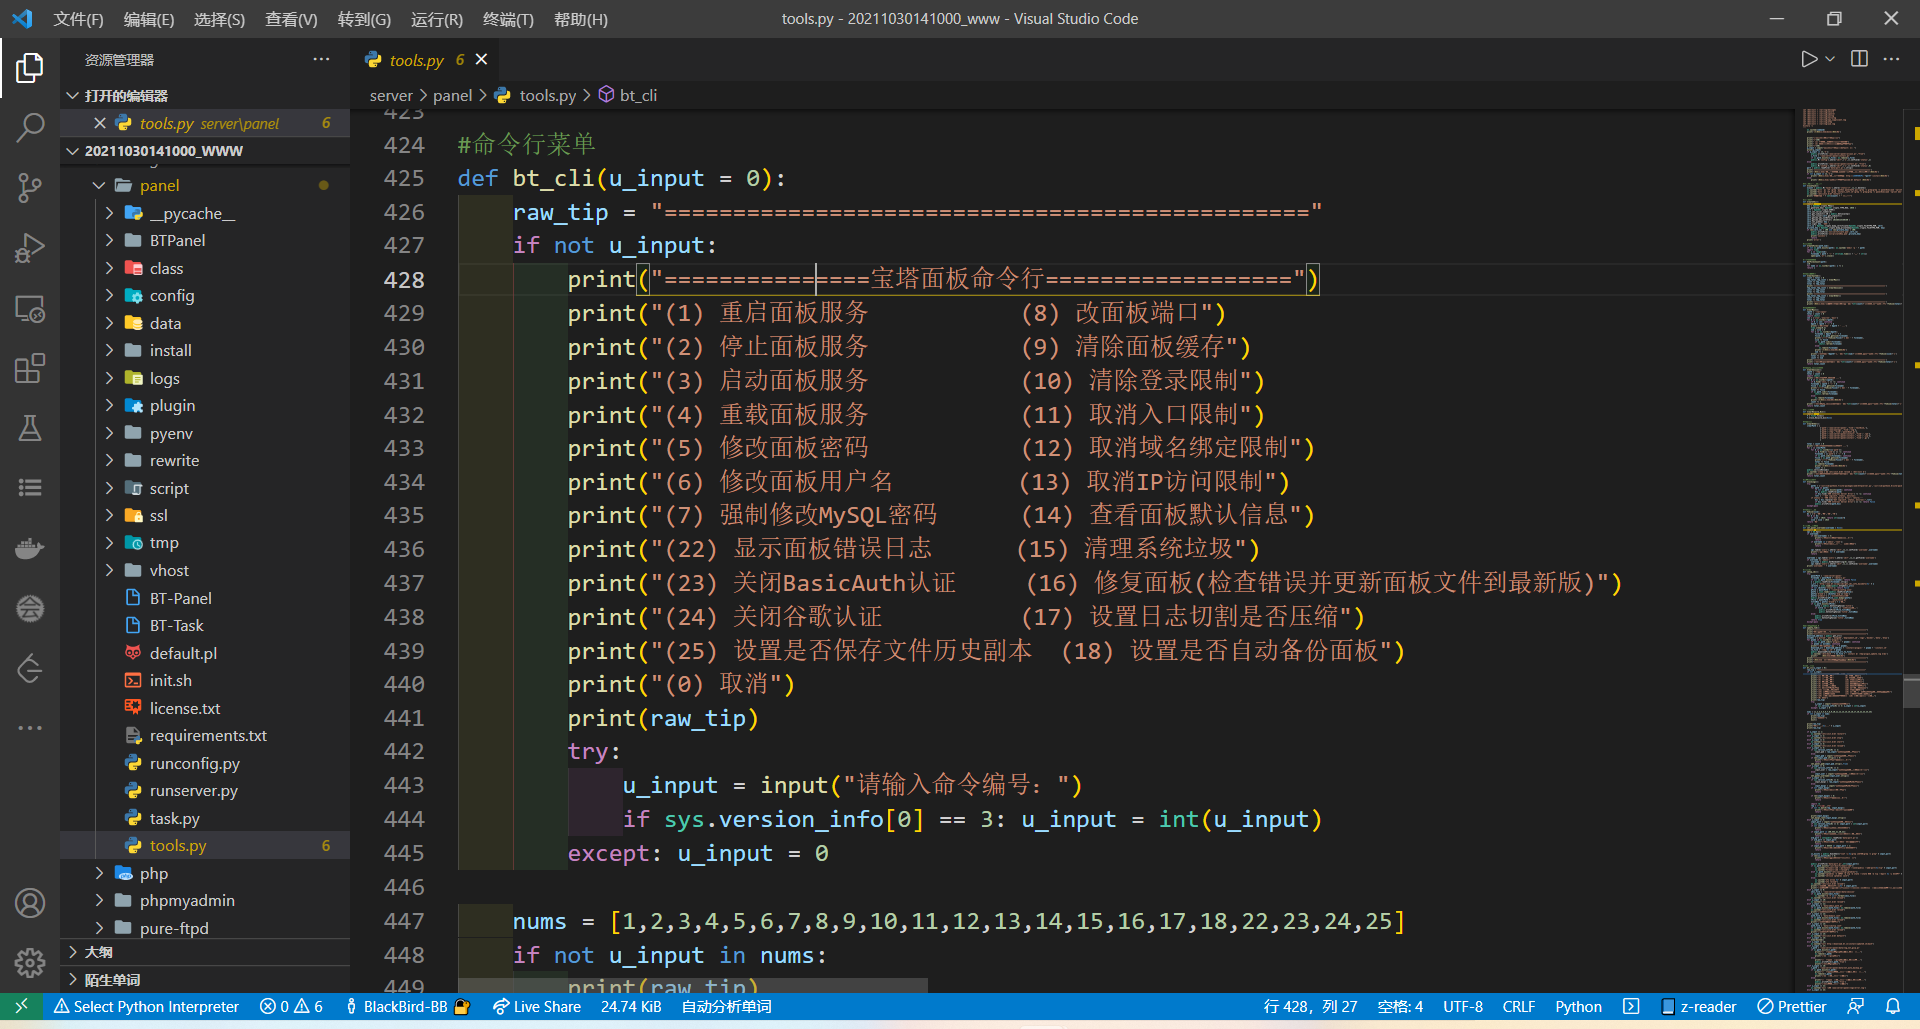Select tools.py in the file tree
The height and width of the screenshot is (1029, 1920).
click(205, 845)
